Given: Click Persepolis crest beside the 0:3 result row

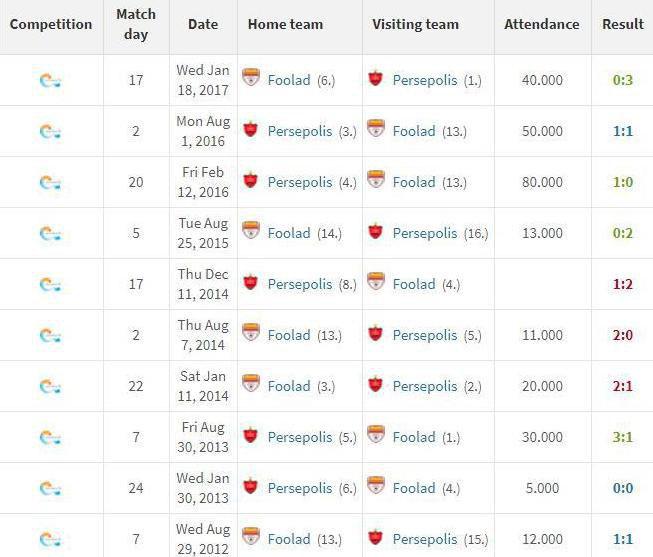Looking at the screenshot, I should pos(376,79).
